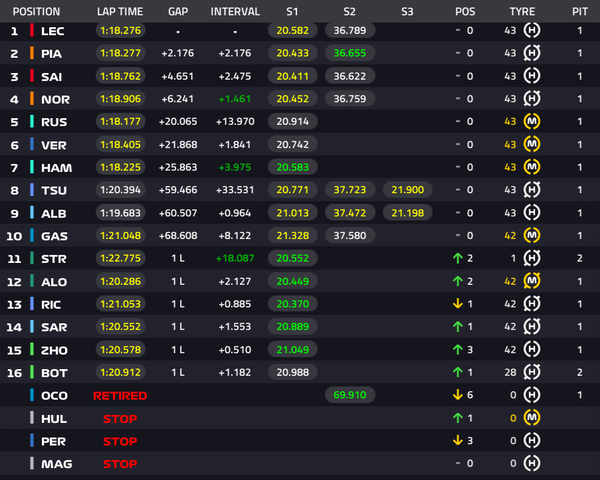Select driver name TSU
Screen dimensions: 600x480
tap(54, 191)
